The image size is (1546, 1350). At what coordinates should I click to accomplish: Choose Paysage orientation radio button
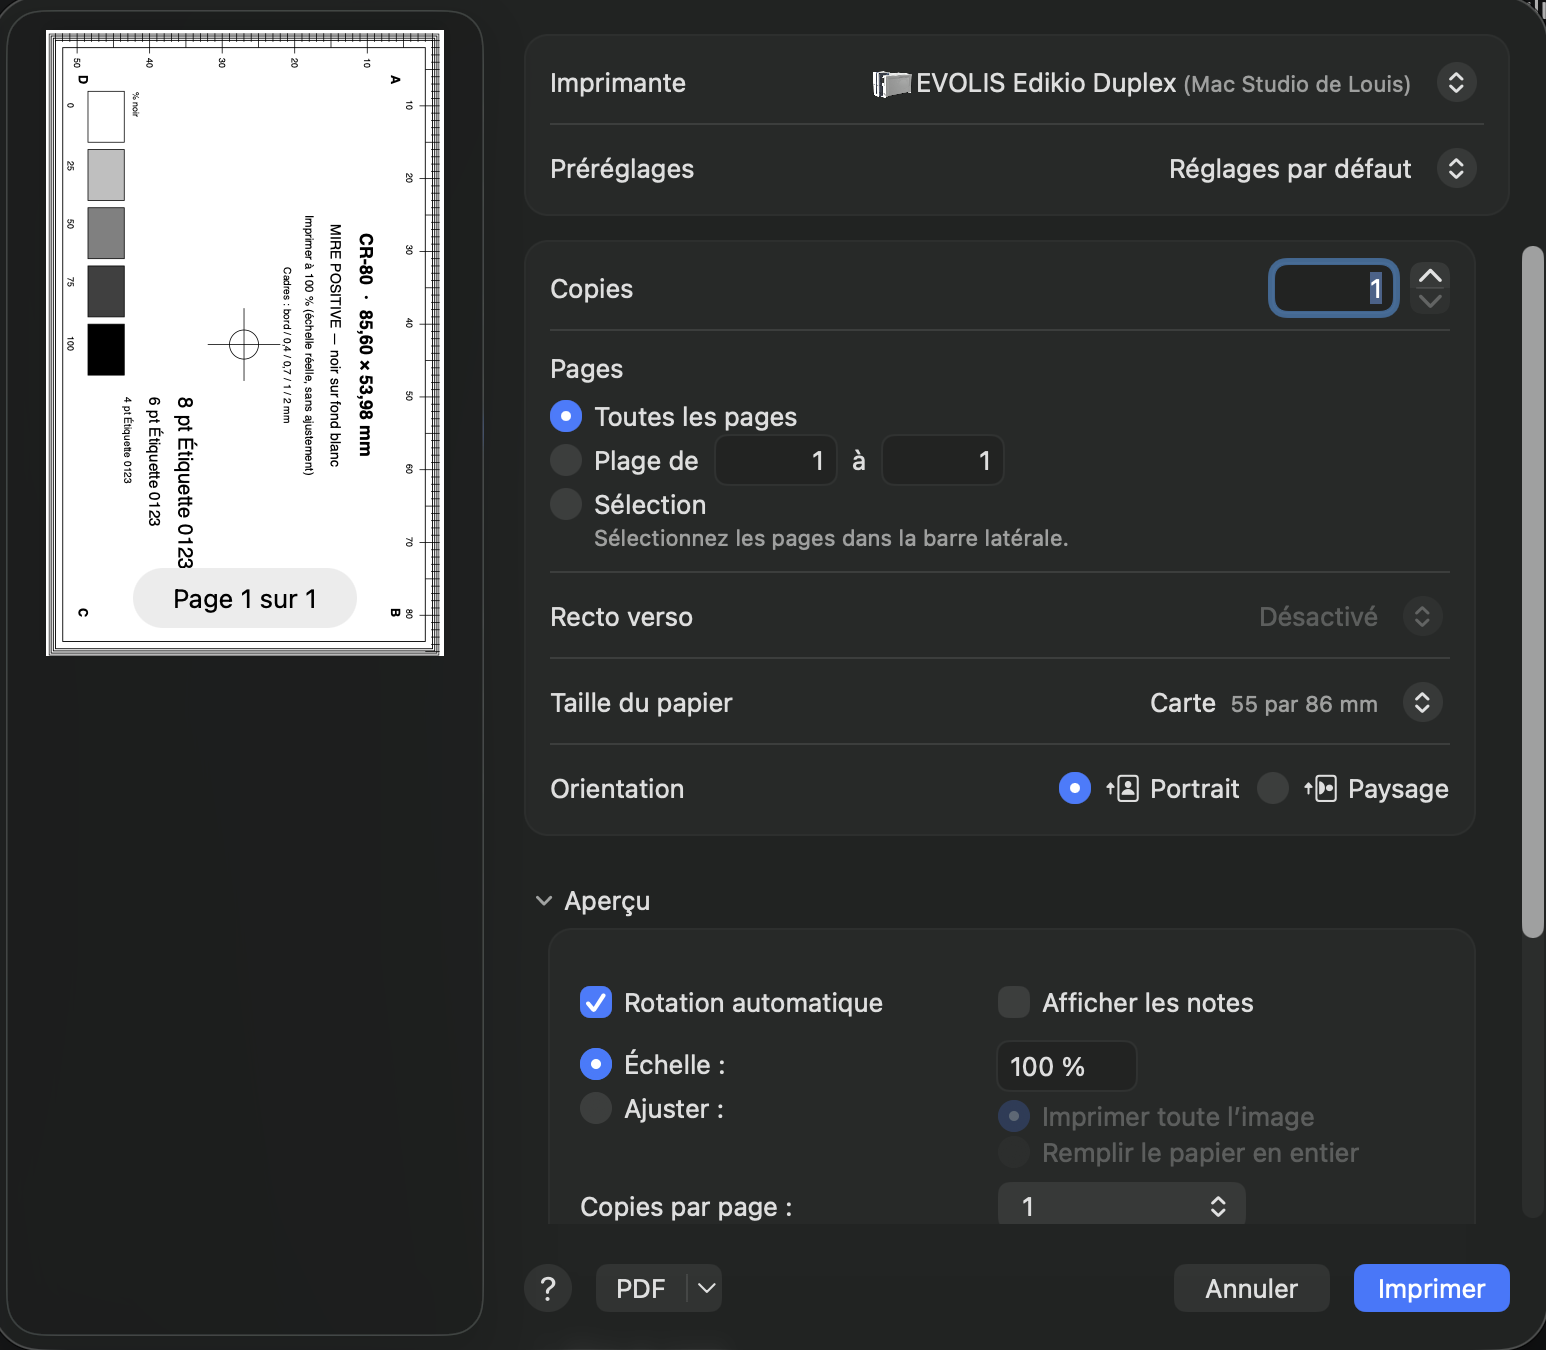click(x=1272, y=788)
